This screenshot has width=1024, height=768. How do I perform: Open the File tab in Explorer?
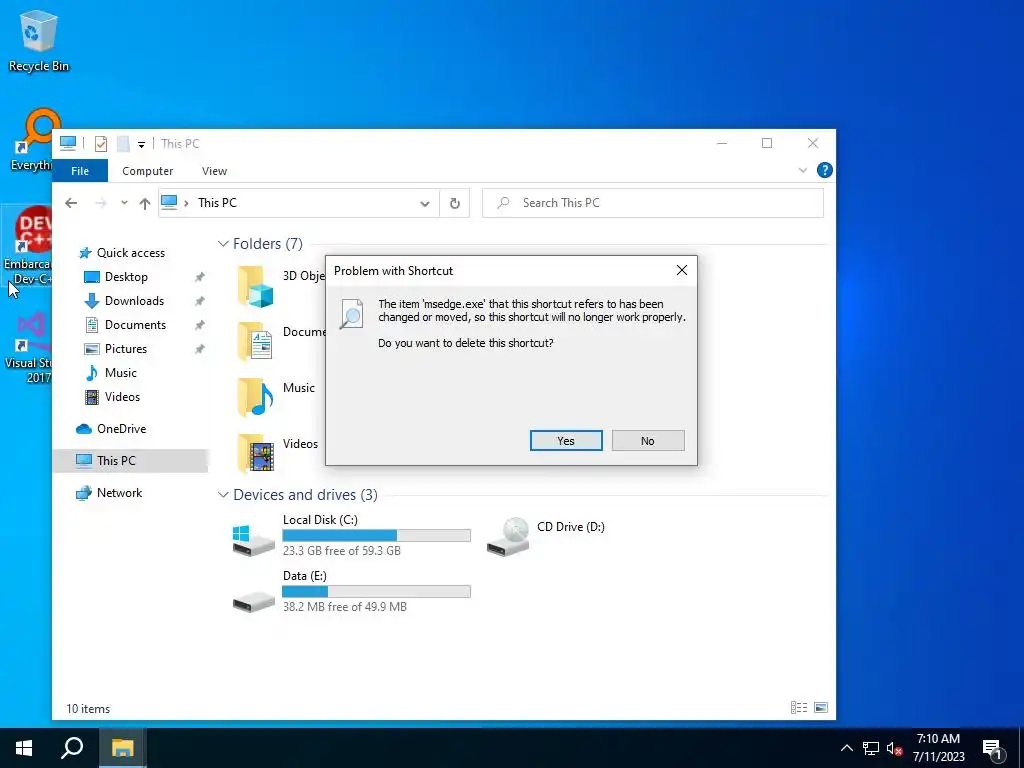80,171
